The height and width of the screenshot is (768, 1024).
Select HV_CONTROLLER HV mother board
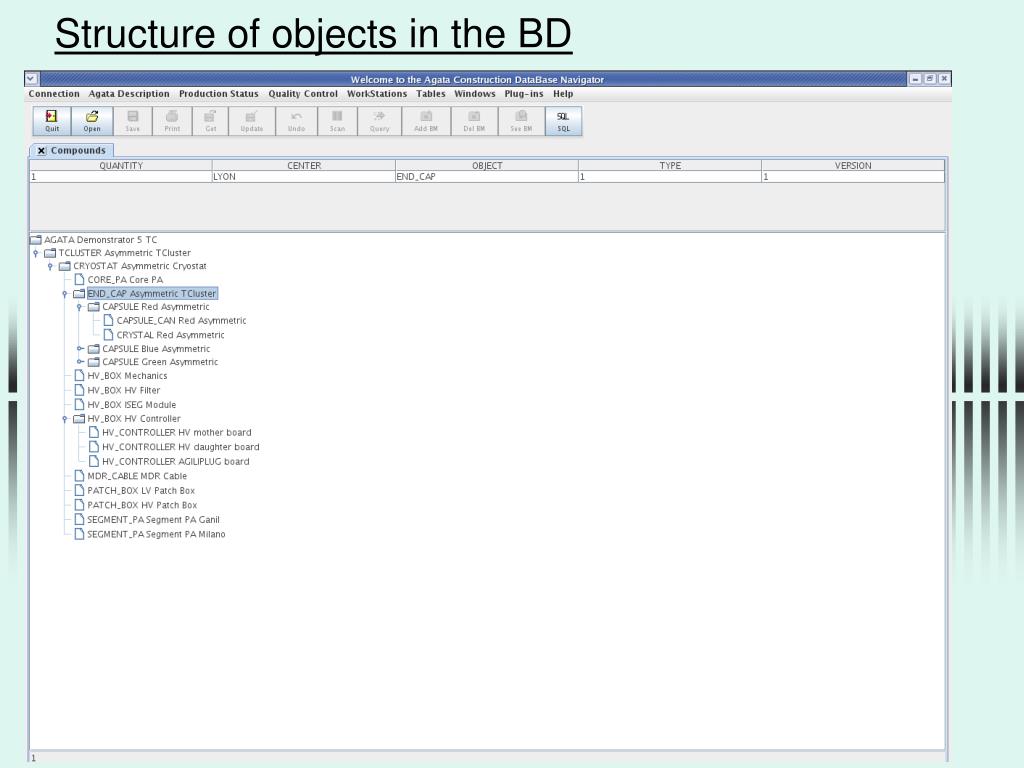pos(176,432)
